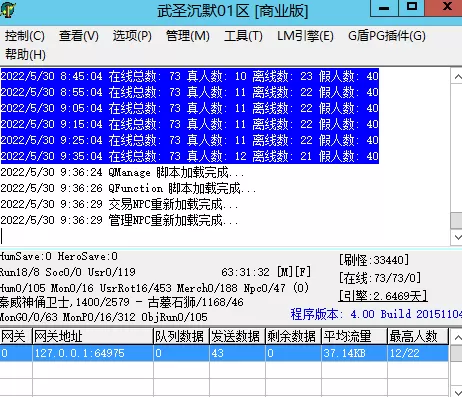Close the 武圣沉默01区 window
Screen dimensions: 462x397
click(444, 8)
